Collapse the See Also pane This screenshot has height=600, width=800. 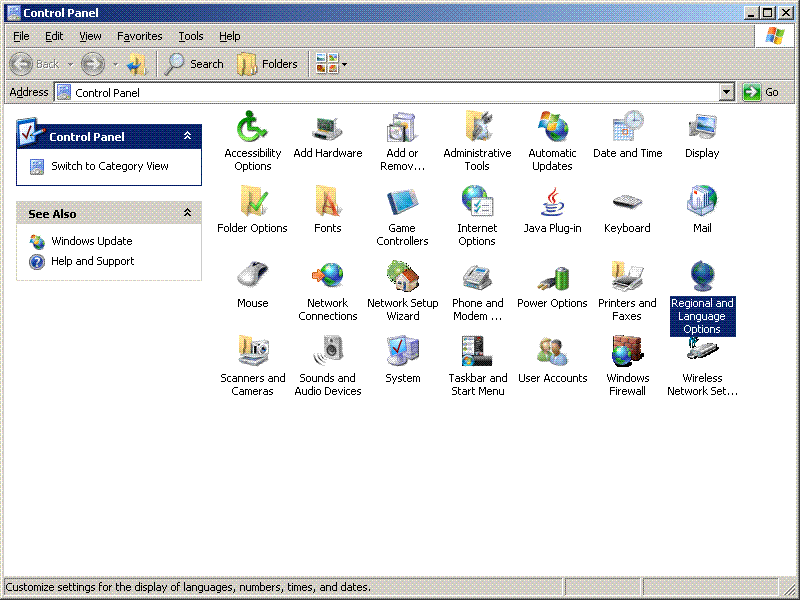pos(187,213)
